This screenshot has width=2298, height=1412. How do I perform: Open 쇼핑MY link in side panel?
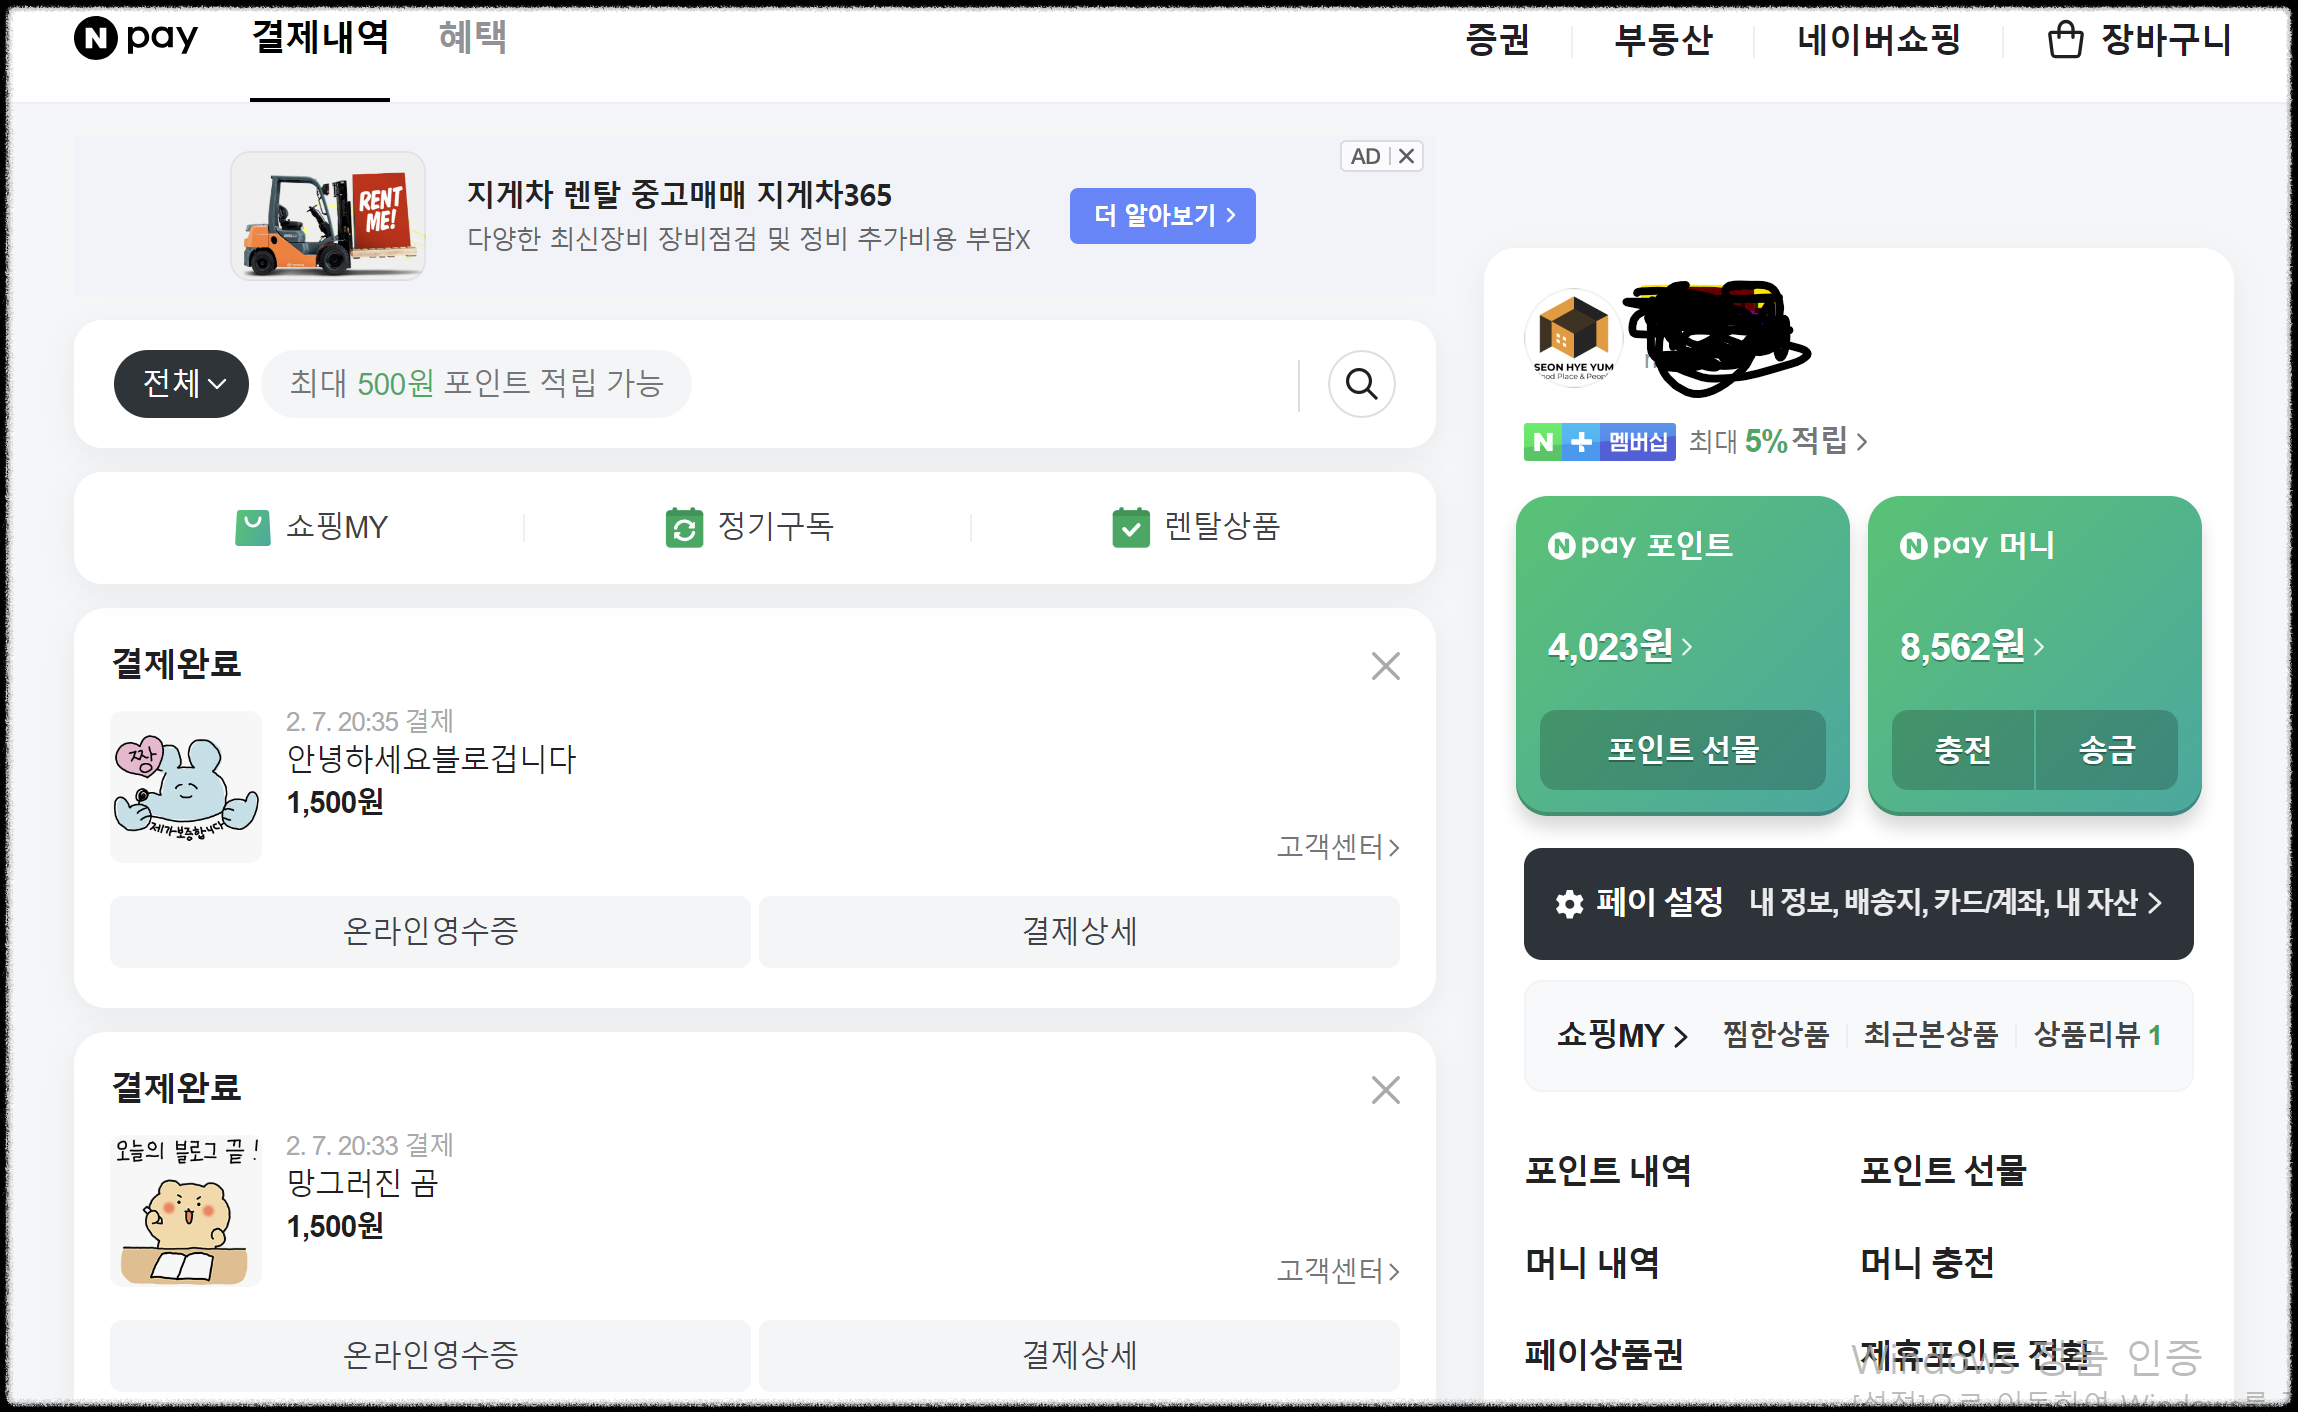1622,1035
